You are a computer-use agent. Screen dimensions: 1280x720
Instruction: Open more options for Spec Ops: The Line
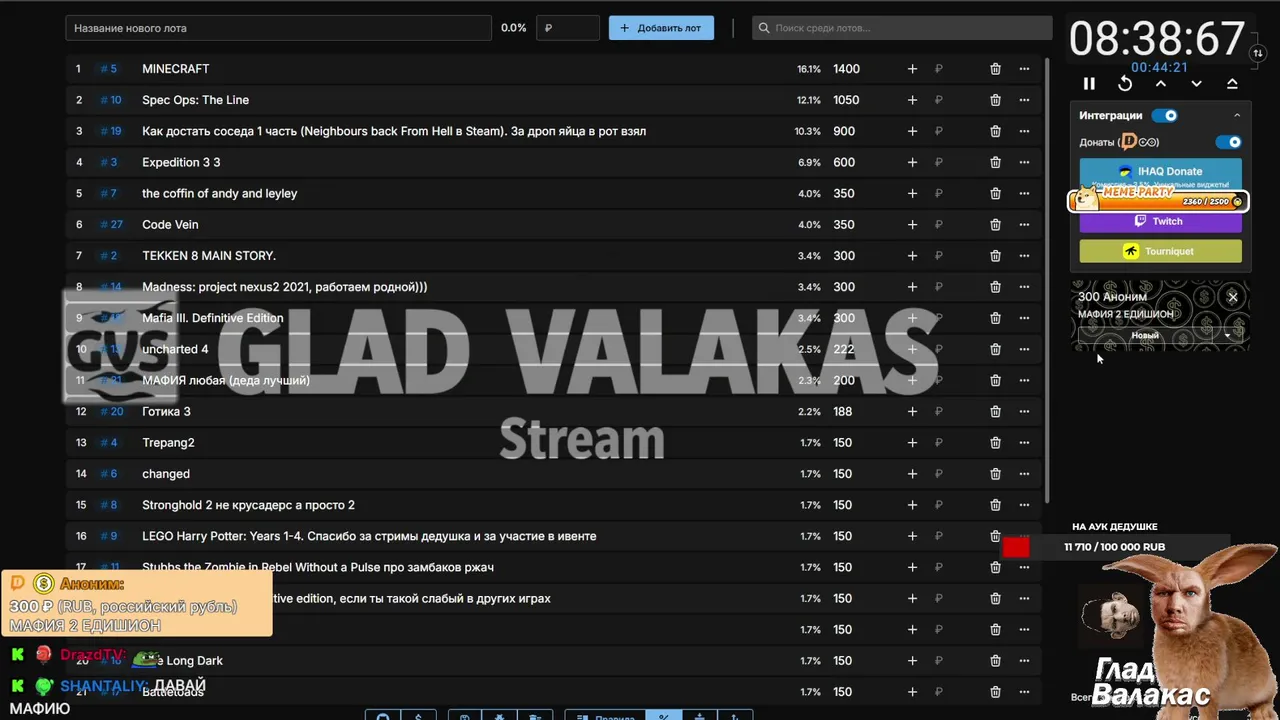pyautogui.click(x=1024, y=100)
